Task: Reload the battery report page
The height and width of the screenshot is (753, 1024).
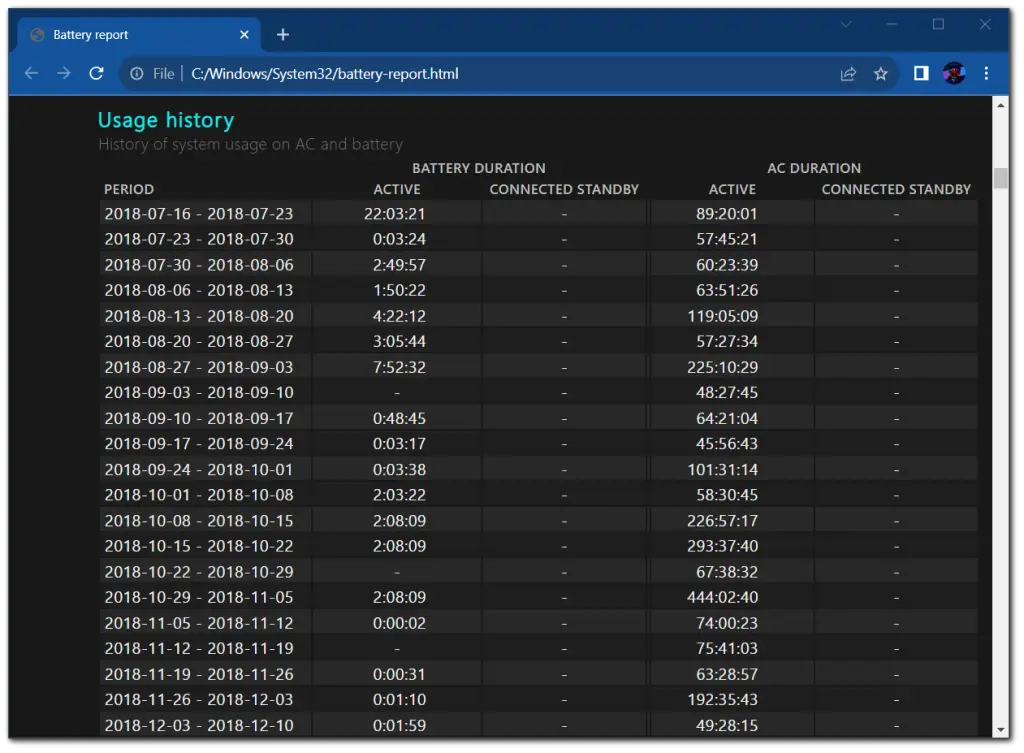Action: (x=97, y=73)
